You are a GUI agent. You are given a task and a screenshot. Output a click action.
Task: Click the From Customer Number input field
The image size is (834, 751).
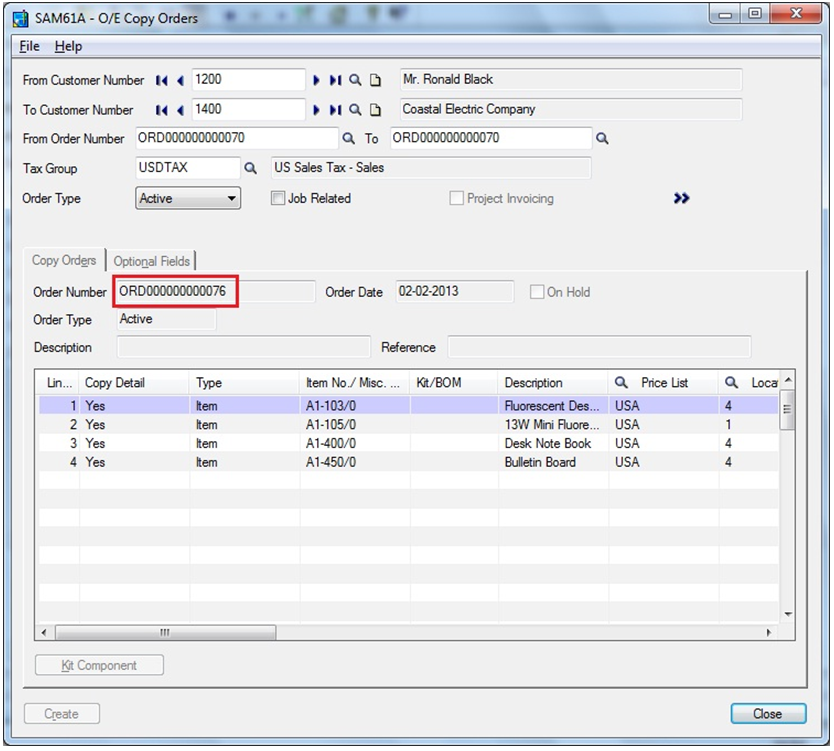248,80
